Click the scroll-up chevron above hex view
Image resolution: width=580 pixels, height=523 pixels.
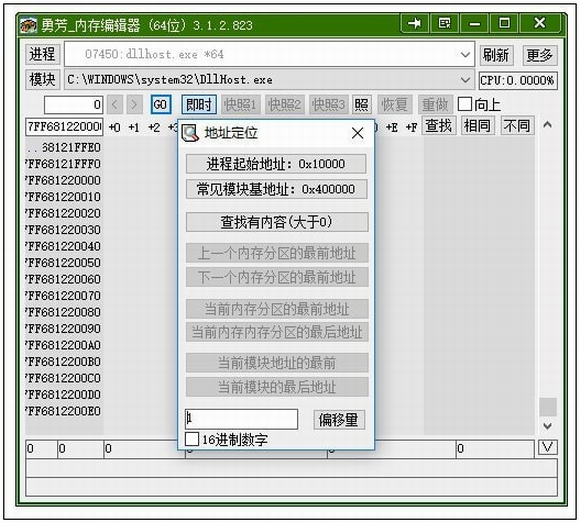547,125
